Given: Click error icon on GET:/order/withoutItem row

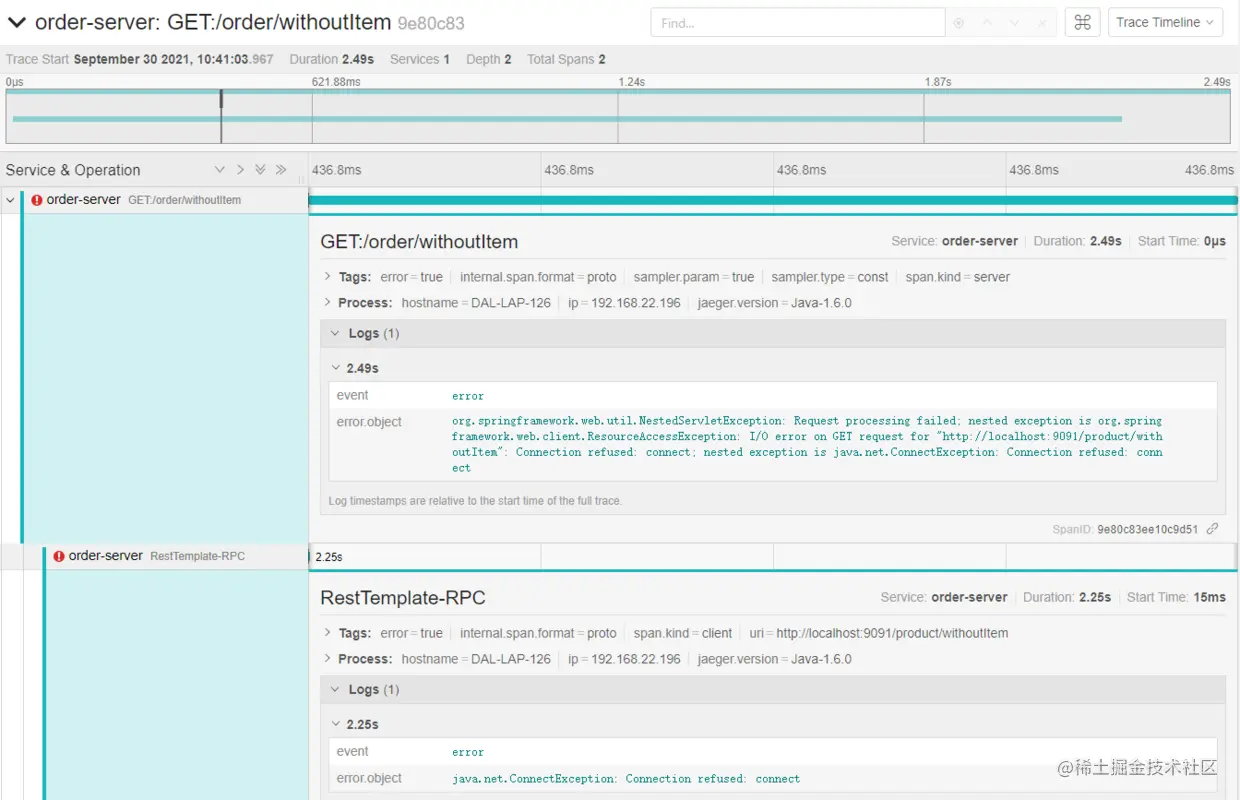Looking at the screenshot, I should coord(37,200).
